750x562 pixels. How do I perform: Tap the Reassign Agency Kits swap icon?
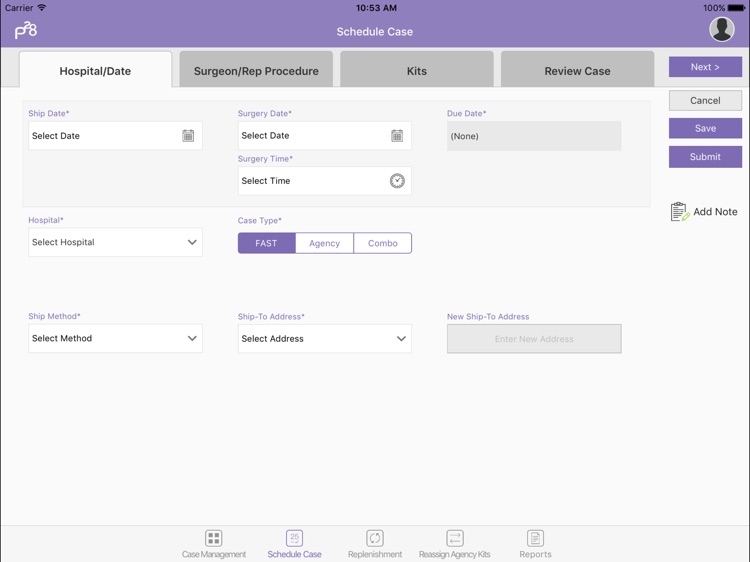click(x=454, y=538)
